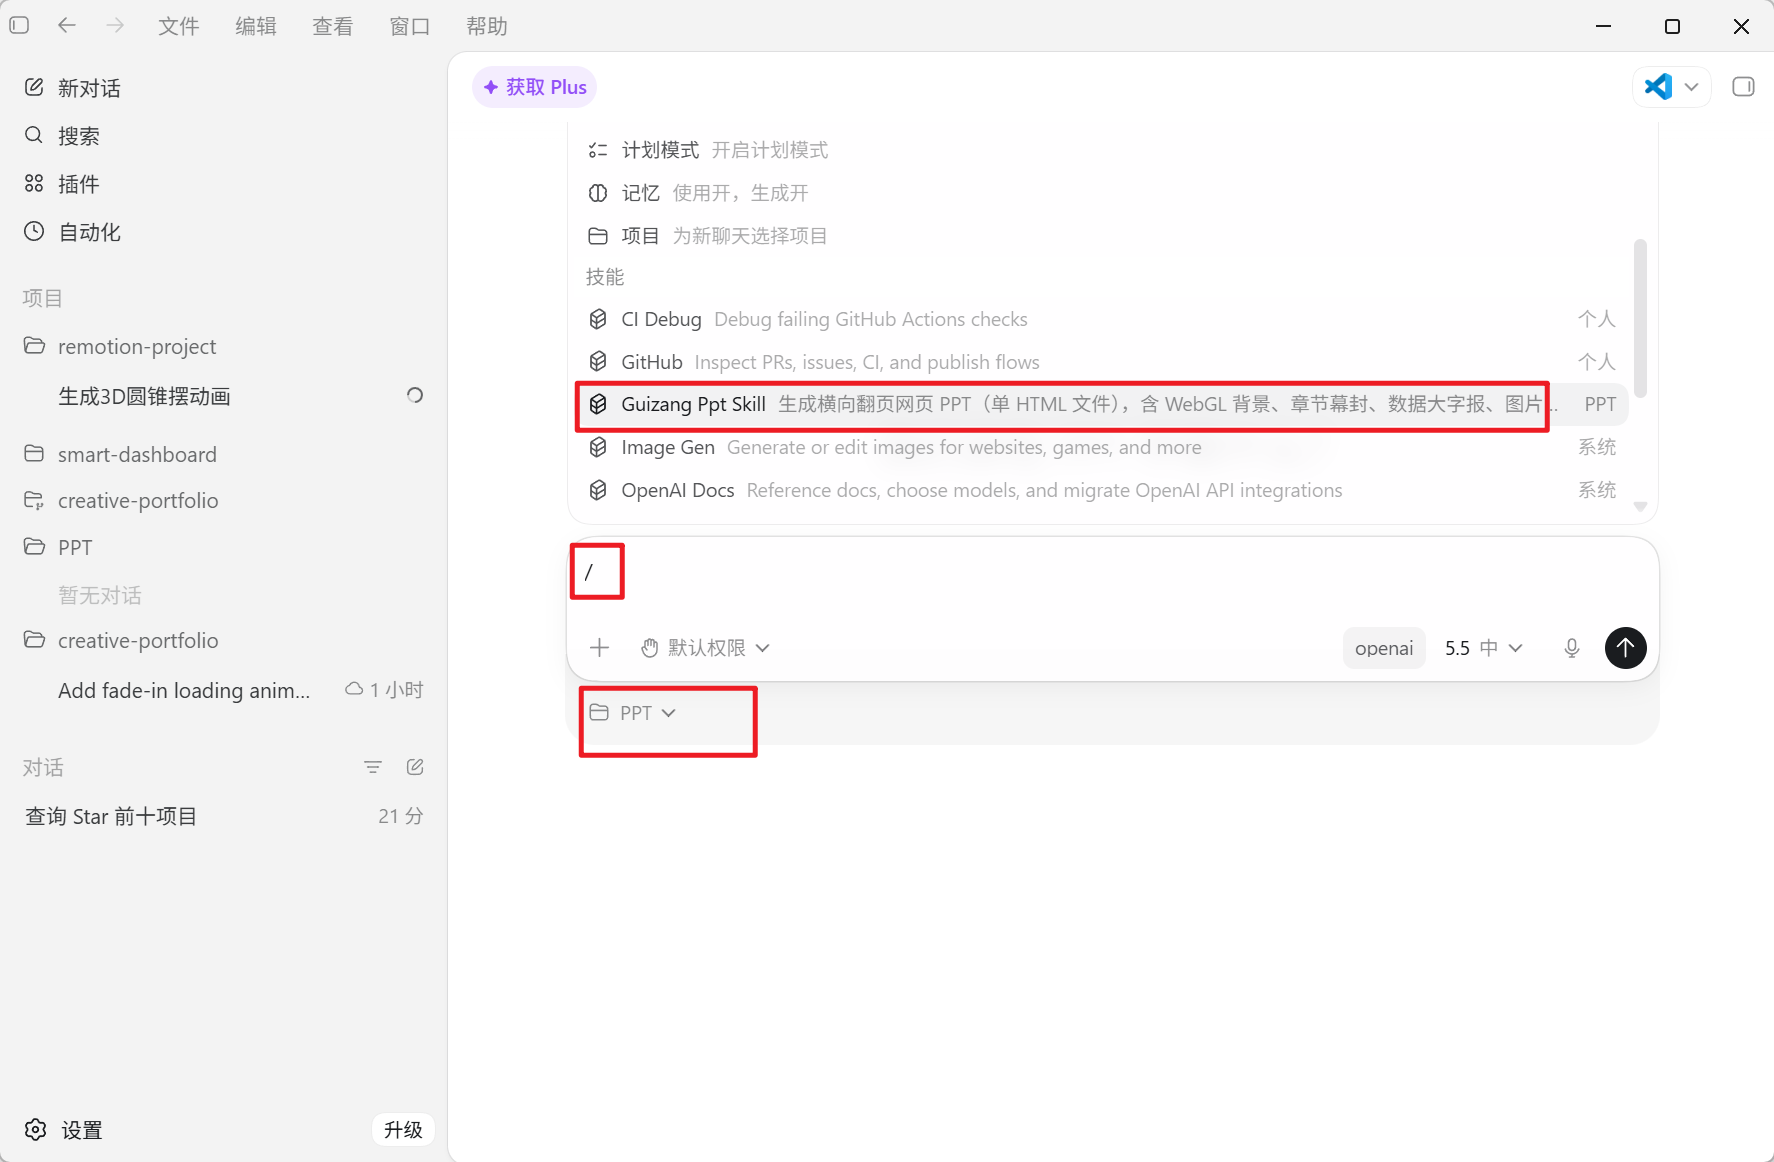Open the 帮助 menu
The width and height of the screenshot is (1774, 1162).
coord(487,26)
